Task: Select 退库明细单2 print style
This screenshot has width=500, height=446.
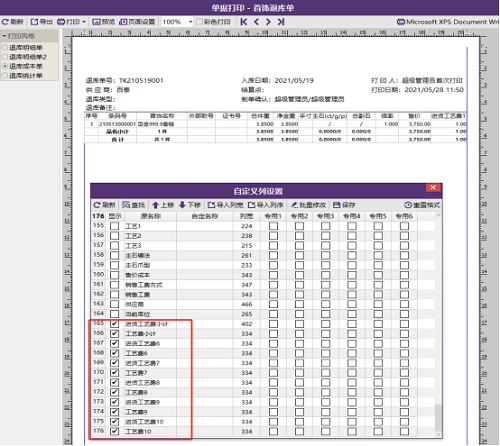Action: (5, 57)
